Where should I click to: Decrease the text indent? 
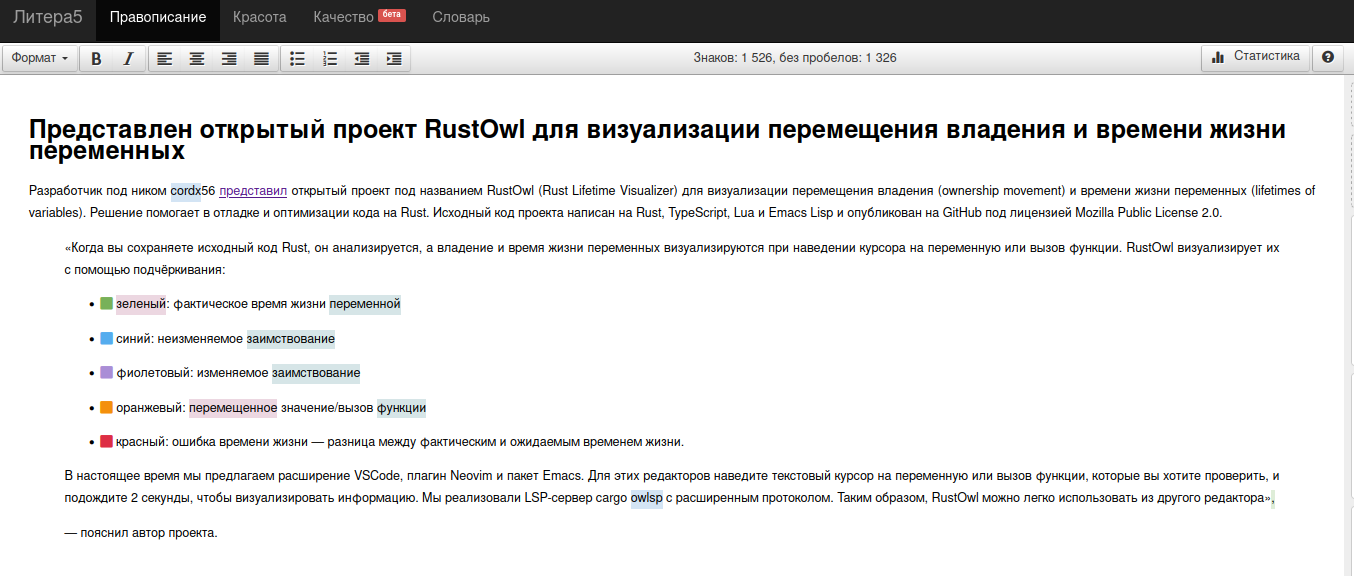coord(361,58)
